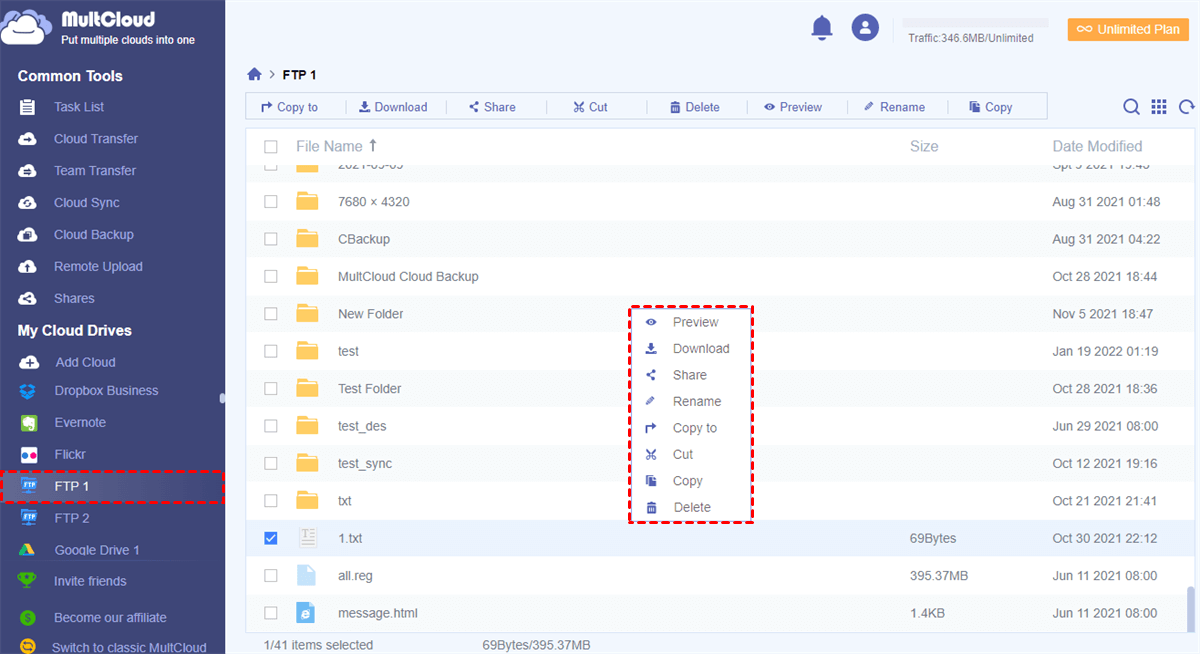This screenshot has width=1200, height=654.
Task: Switch to grid view icon
Action: point(1159,107)
